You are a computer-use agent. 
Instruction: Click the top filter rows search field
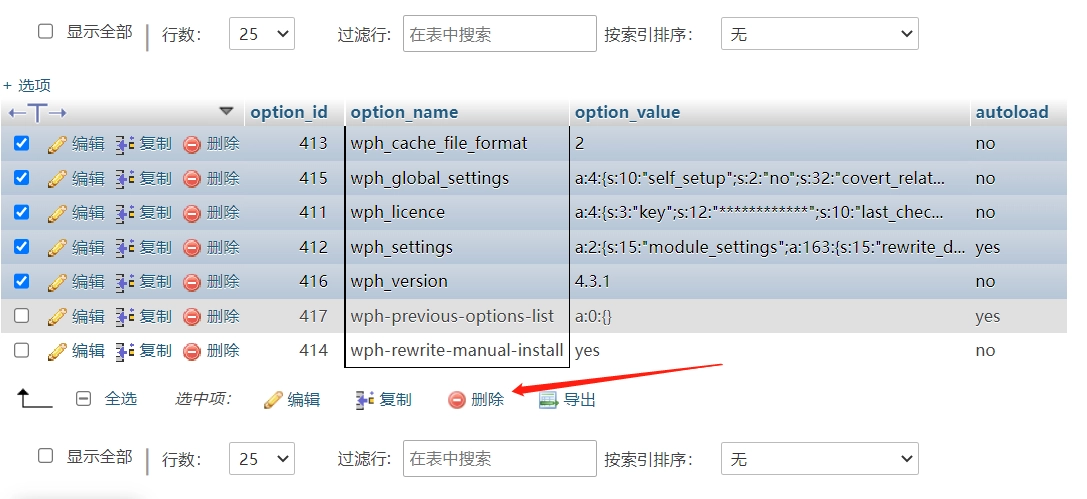coord(499,34)
